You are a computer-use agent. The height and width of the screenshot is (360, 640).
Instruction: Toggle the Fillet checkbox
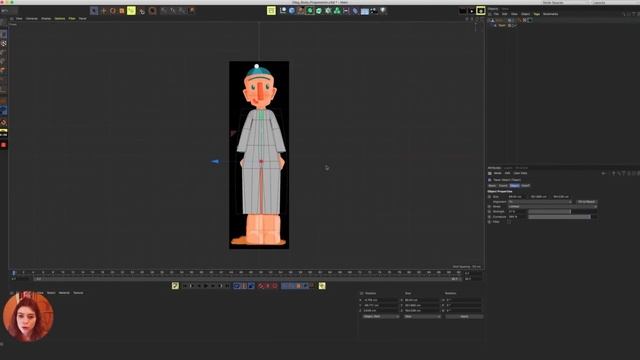coord(509,222)
